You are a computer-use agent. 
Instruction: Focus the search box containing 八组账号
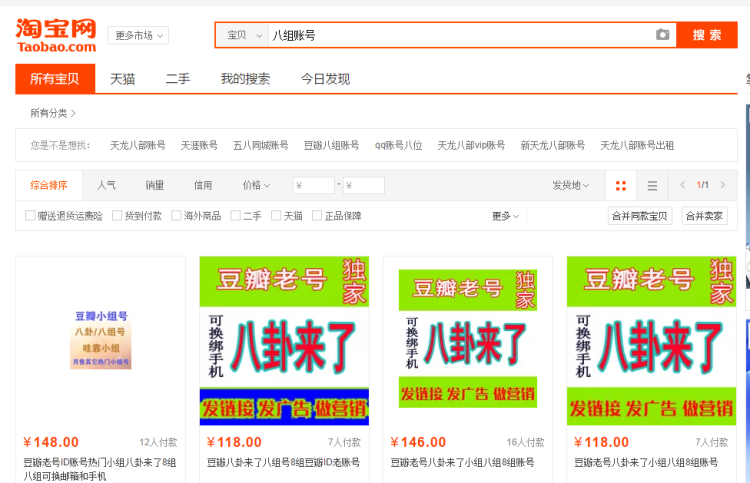tap(460, 35)
